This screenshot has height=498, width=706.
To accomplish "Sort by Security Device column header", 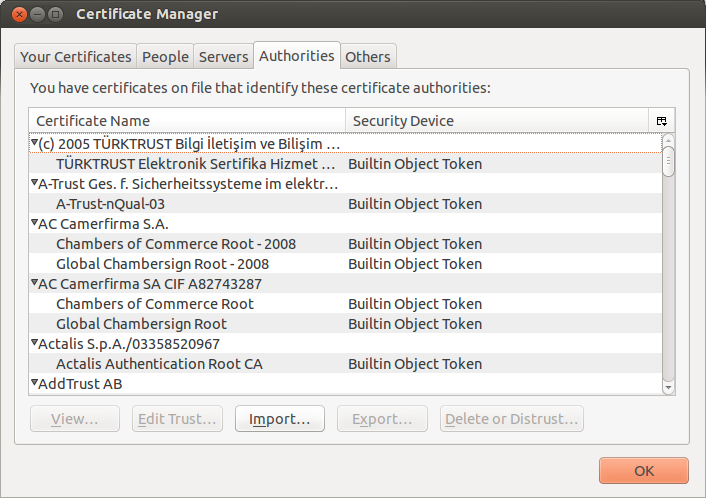I will tap(496, 121).
